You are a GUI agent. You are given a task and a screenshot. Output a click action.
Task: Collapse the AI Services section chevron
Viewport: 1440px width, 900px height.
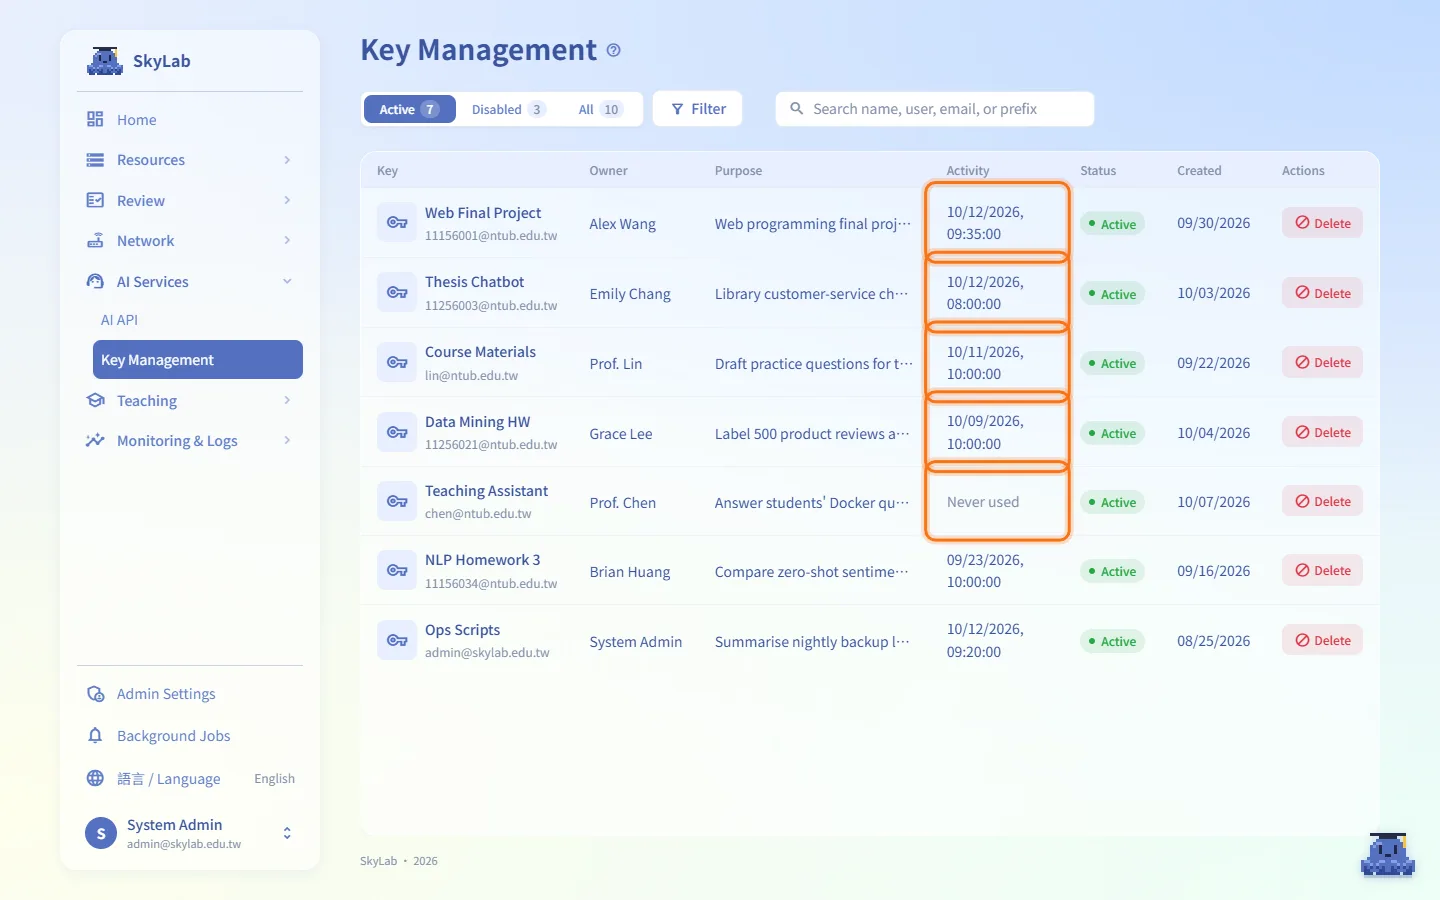click(287, 282)
